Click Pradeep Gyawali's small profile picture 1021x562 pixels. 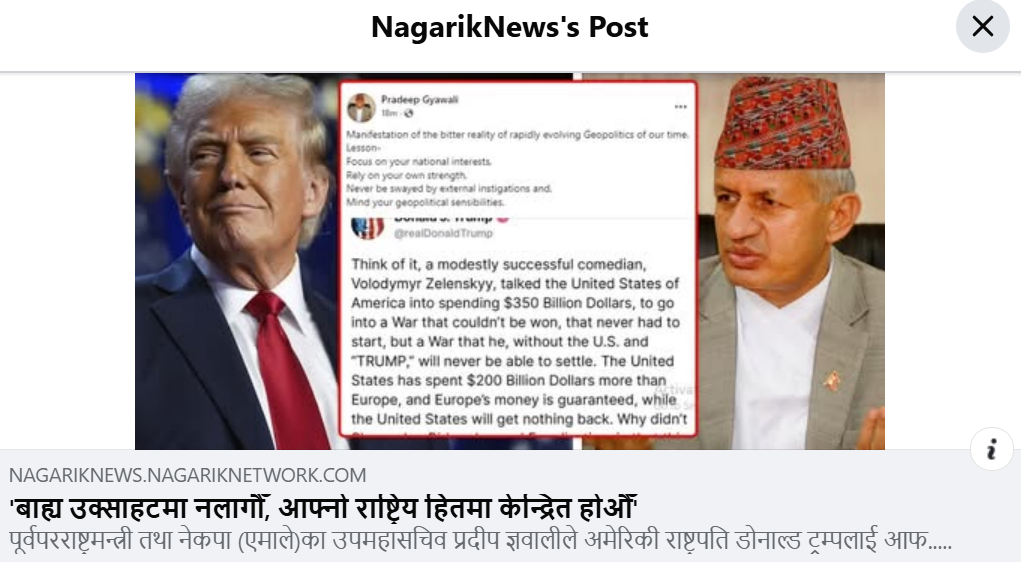(x=361, y=107)
